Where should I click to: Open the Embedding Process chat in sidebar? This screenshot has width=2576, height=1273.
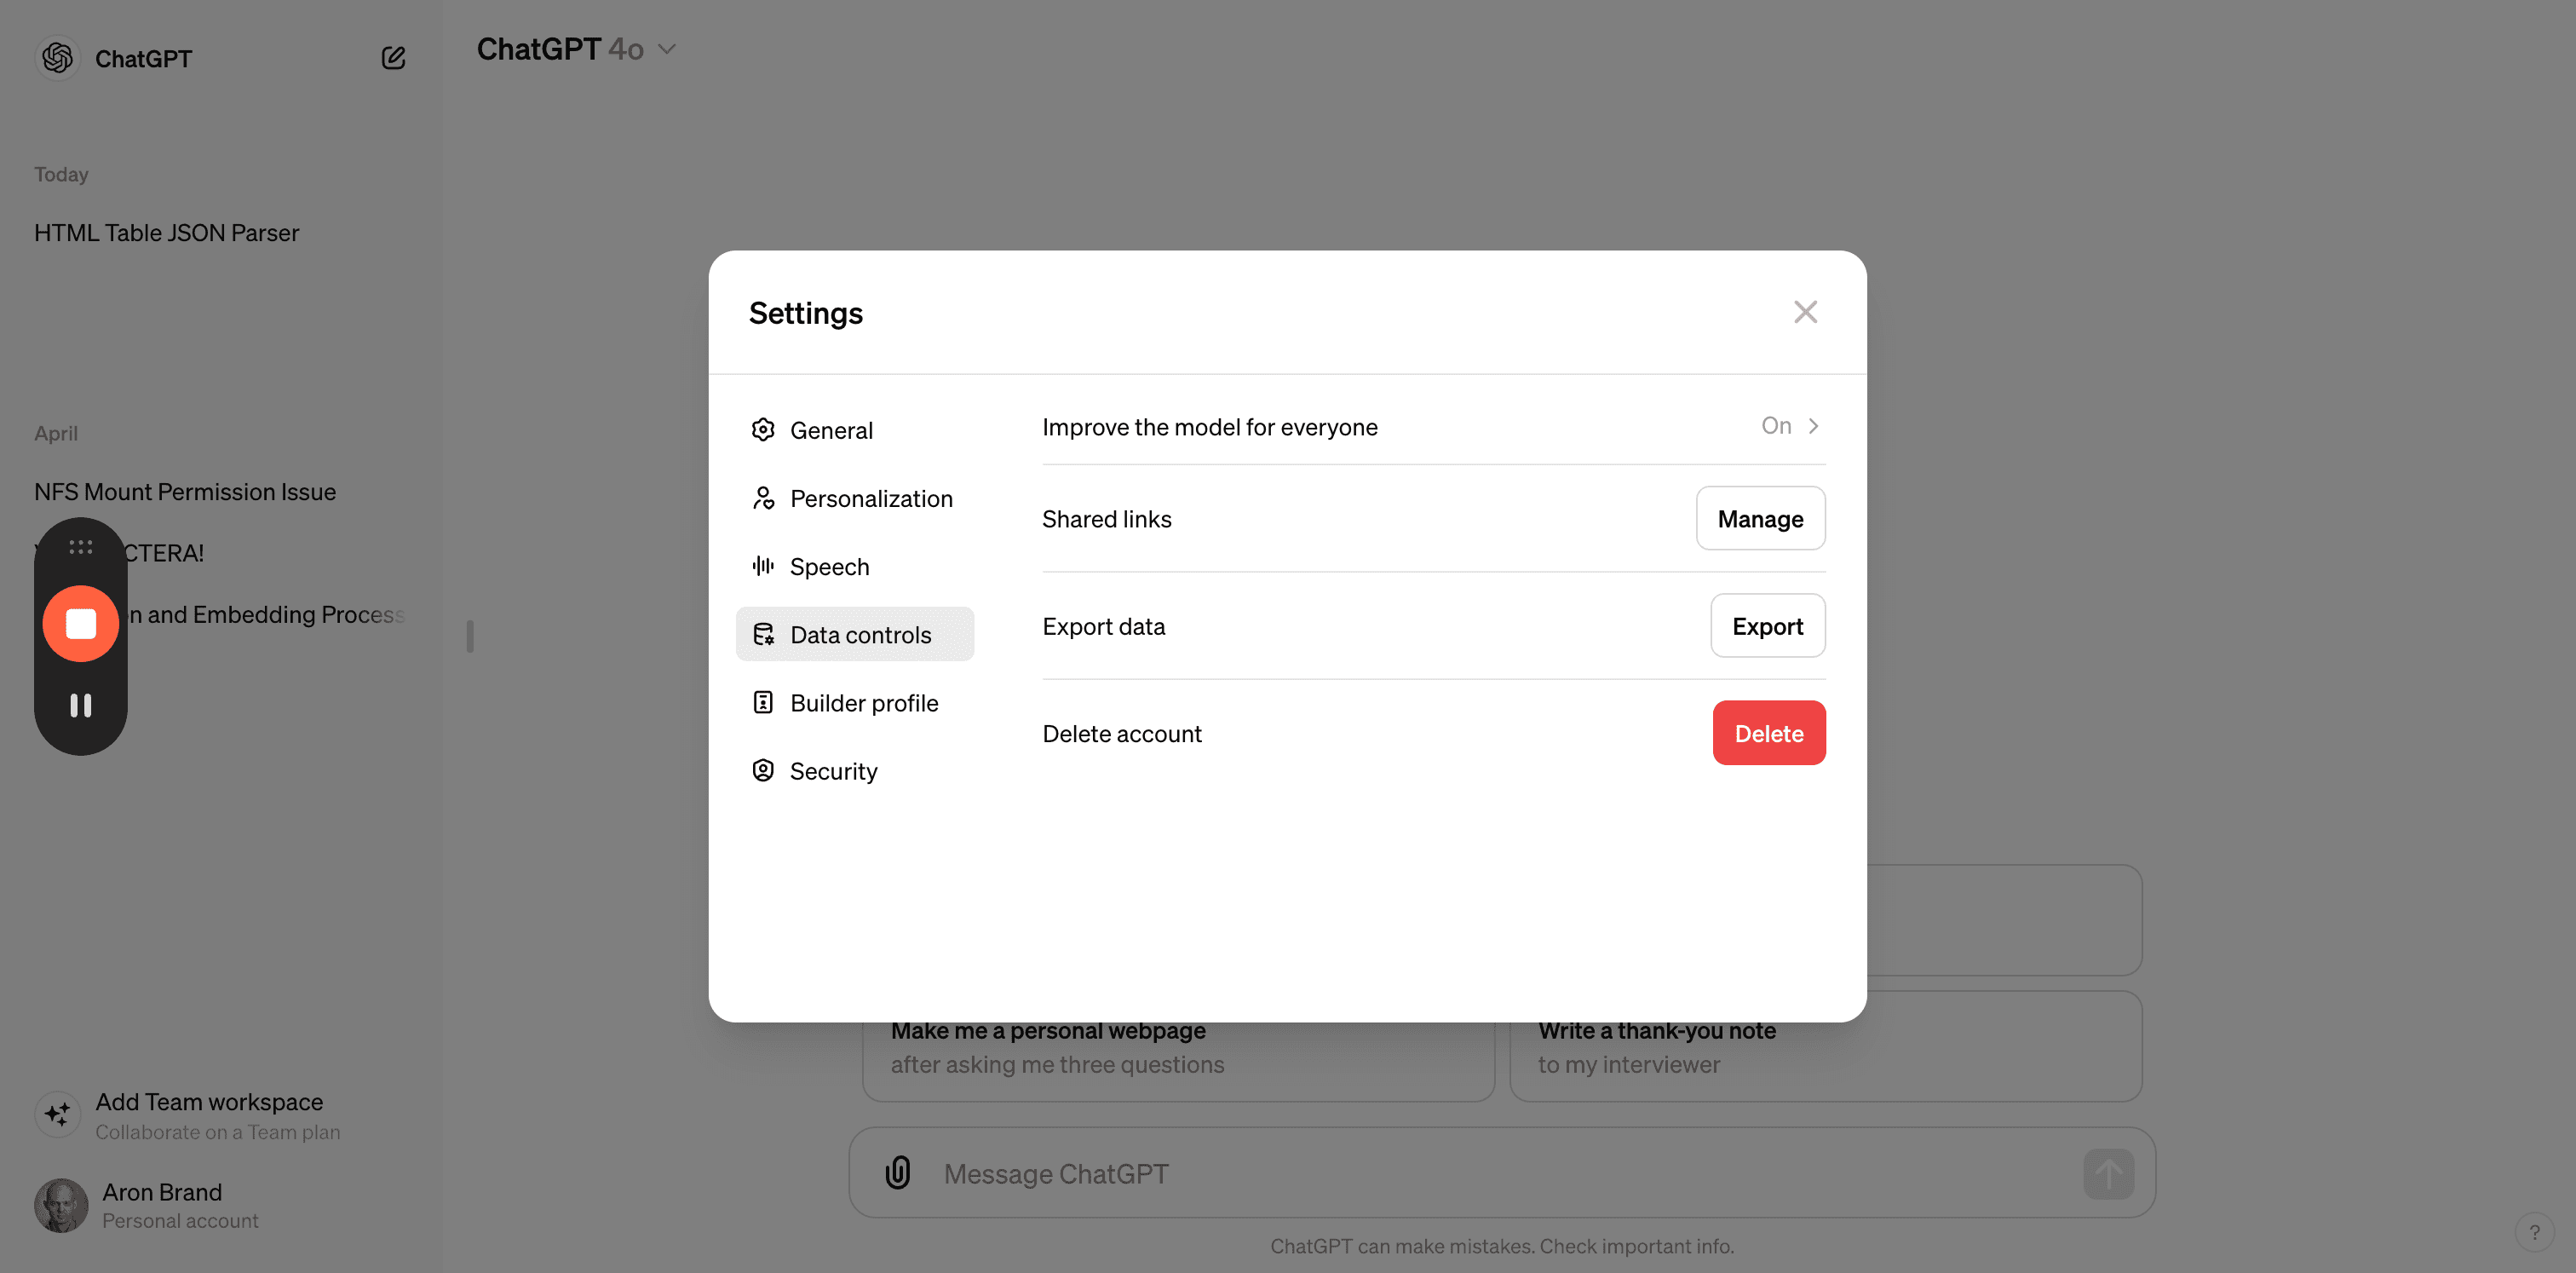pos(266,614)
